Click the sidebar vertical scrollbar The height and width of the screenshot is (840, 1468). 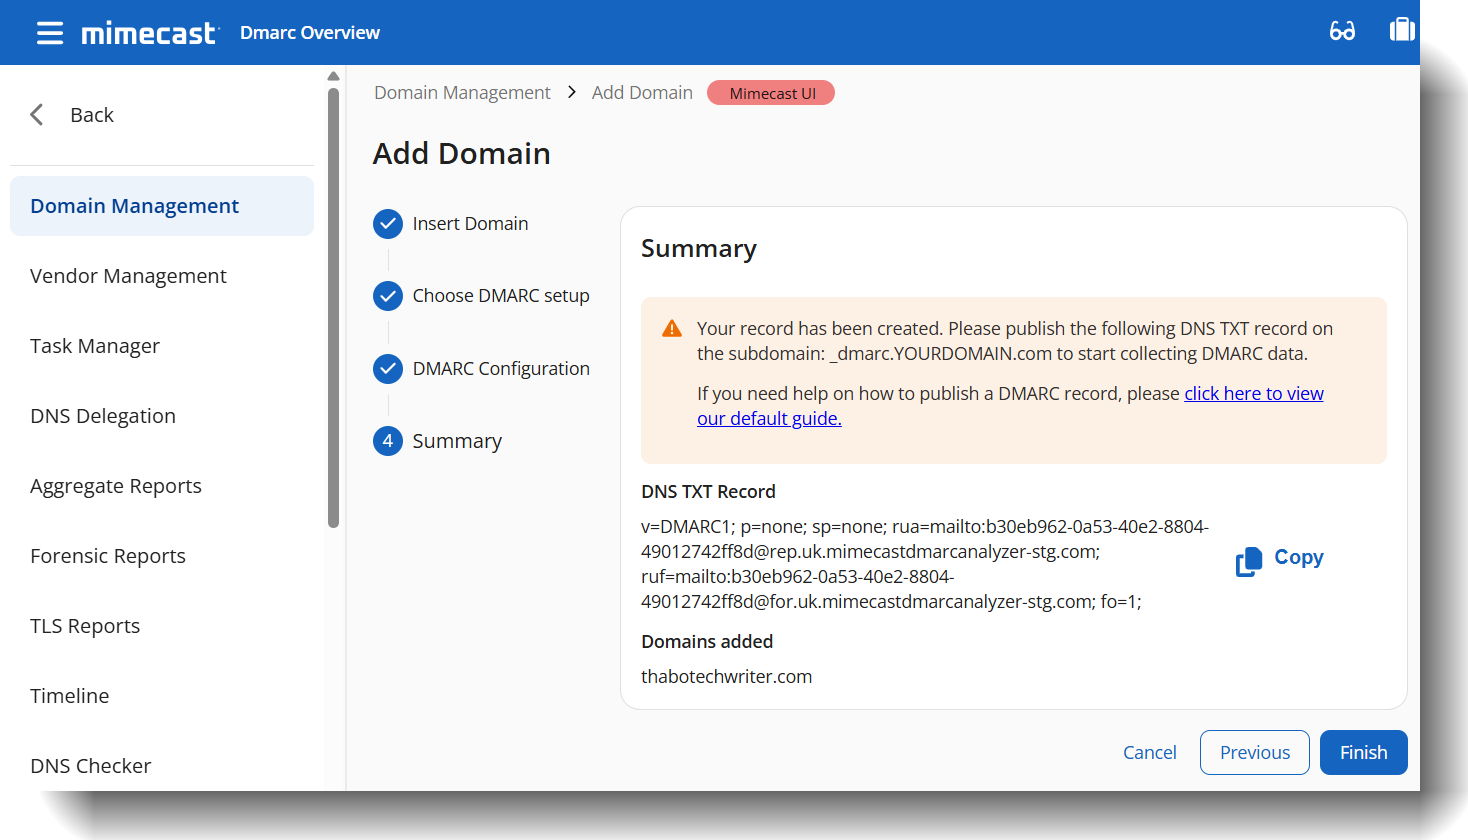333,300
